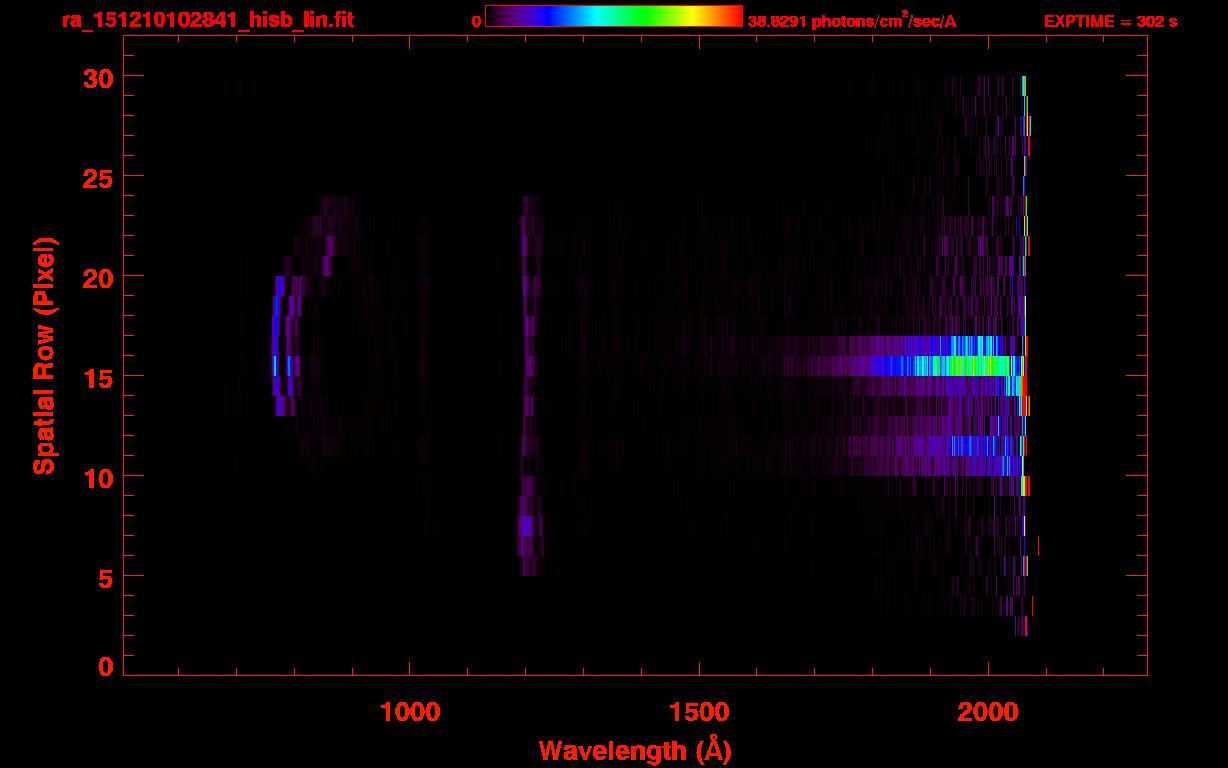Click the vertical emission line near 1200 Å
This screenshot has height=768, width=1228.
(530, 386)
